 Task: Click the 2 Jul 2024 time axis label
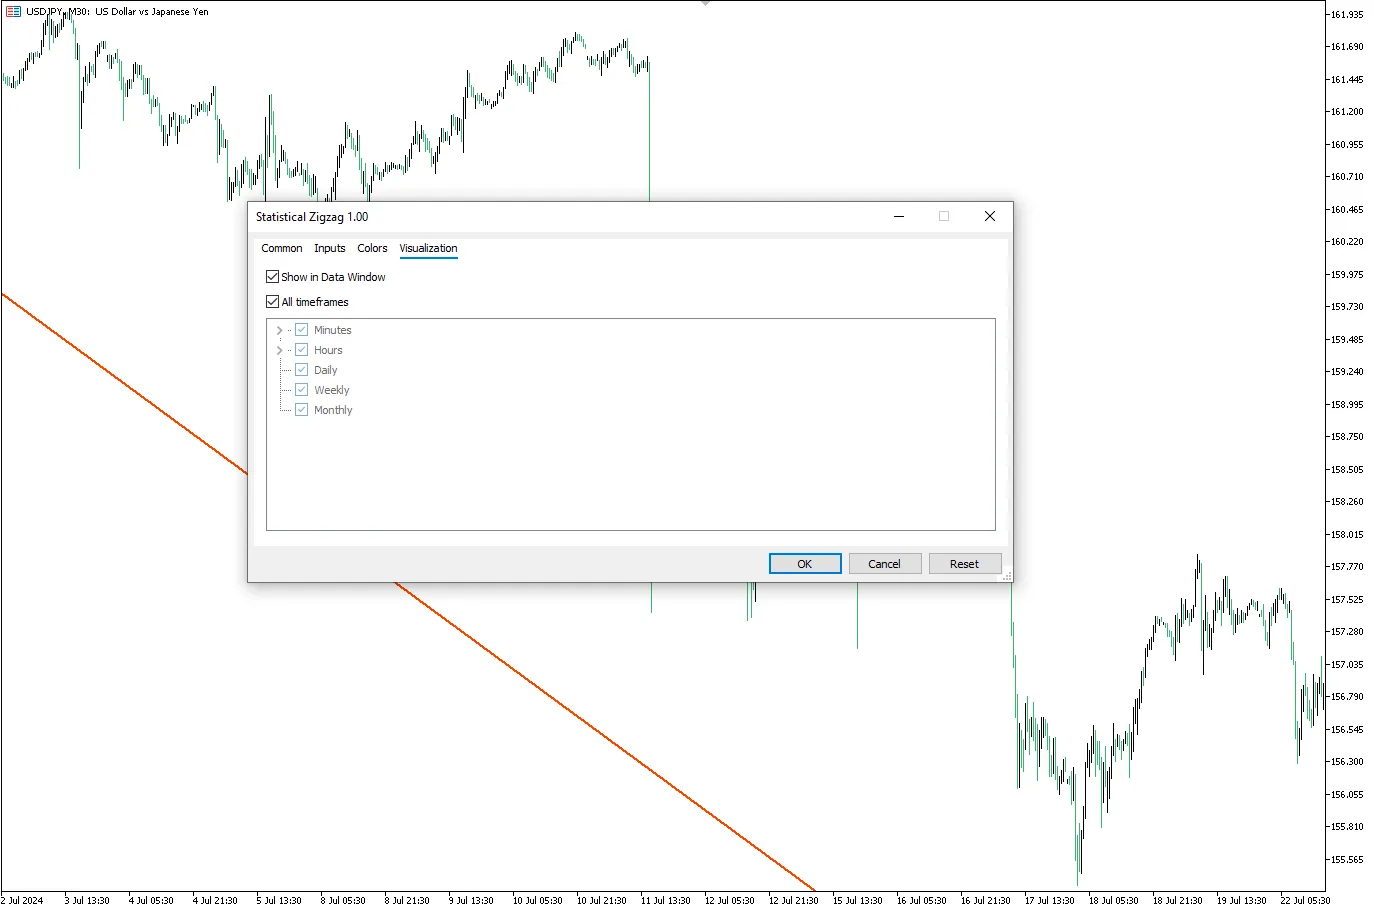click(22, 901)
